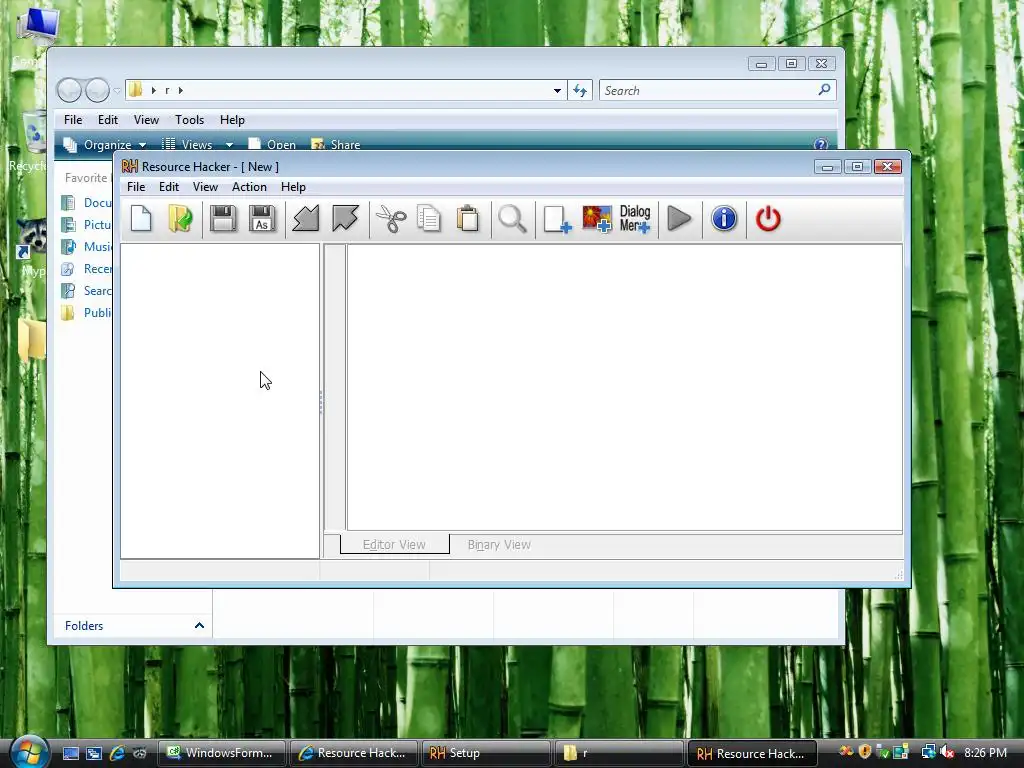Open the Action menu
1024x768 pixels.
point(249,187)
